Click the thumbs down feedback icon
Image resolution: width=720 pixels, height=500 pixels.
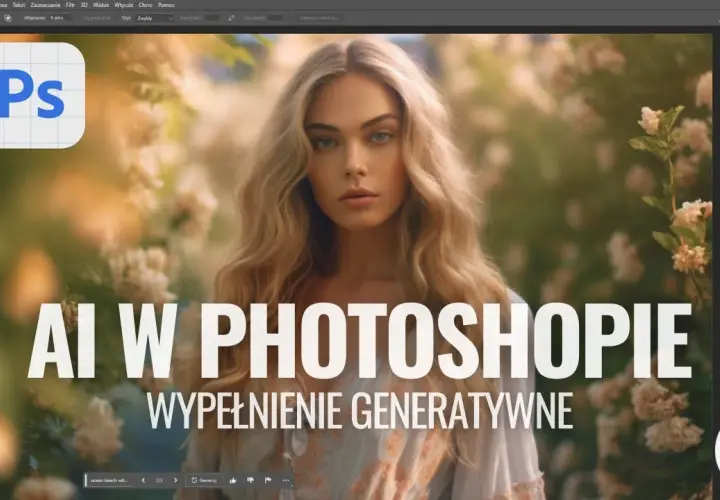[x=250, y=480]
